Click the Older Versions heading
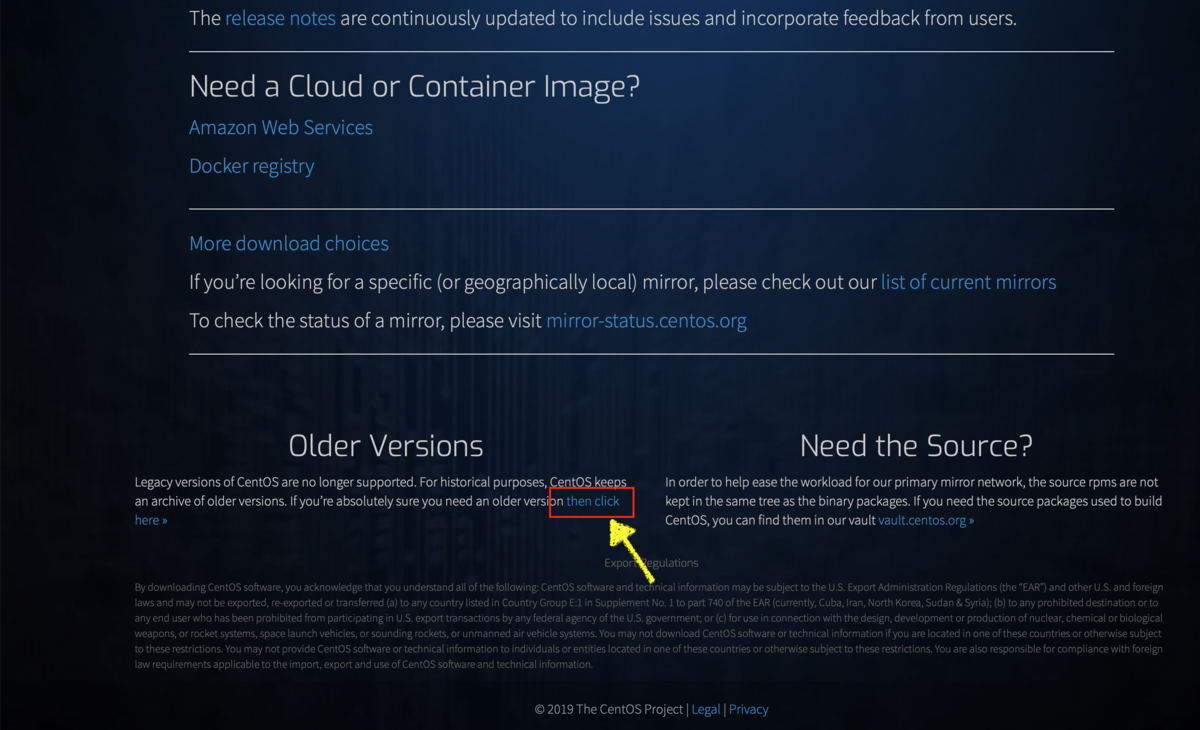This screenshot has width=1200, height=730. click(386, 445)
